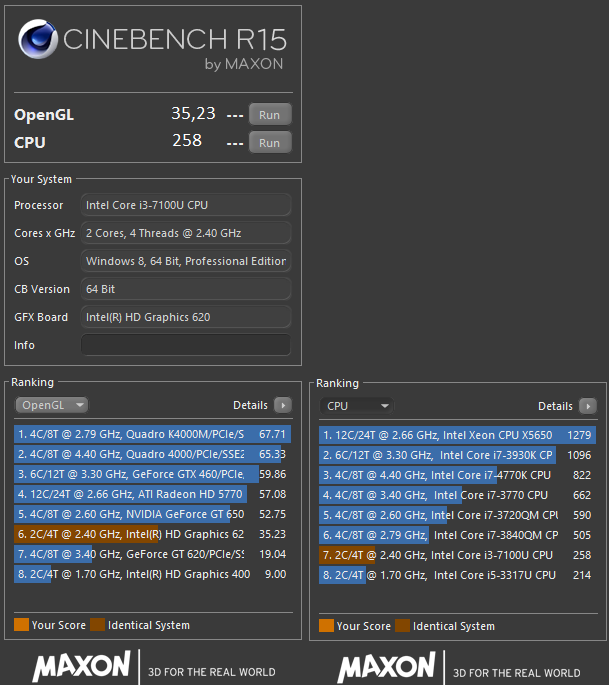609x685 pixels.
Task: Click into the Info text field
Action: [x=186, y=345]
